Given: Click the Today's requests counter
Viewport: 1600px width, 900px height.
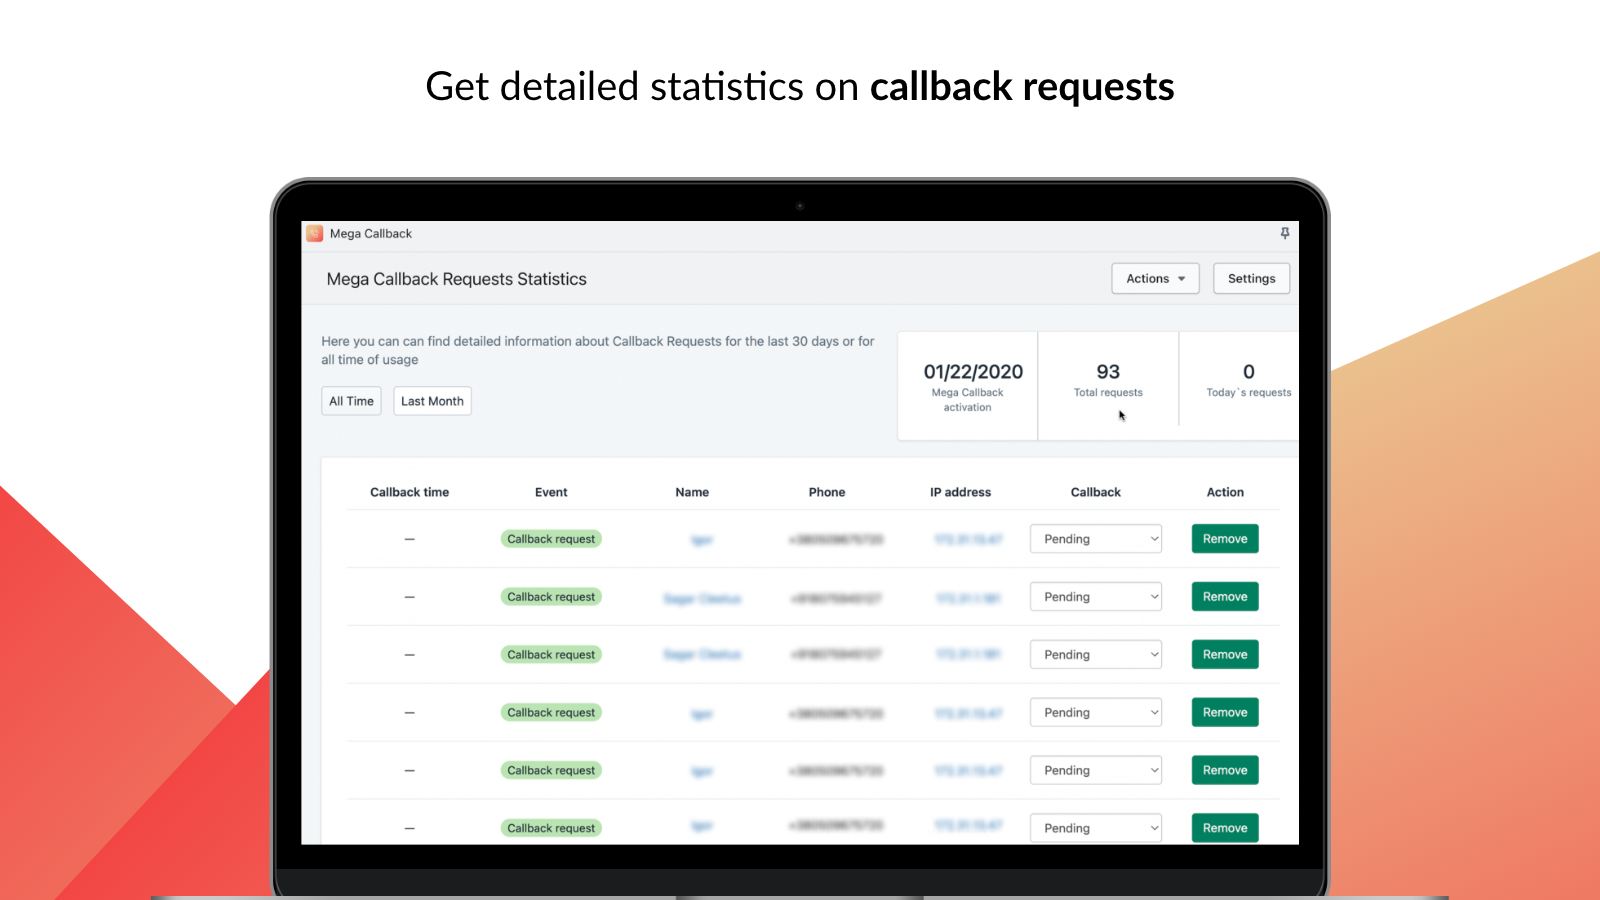Looking at the screenshot, I should [1247, 380].
